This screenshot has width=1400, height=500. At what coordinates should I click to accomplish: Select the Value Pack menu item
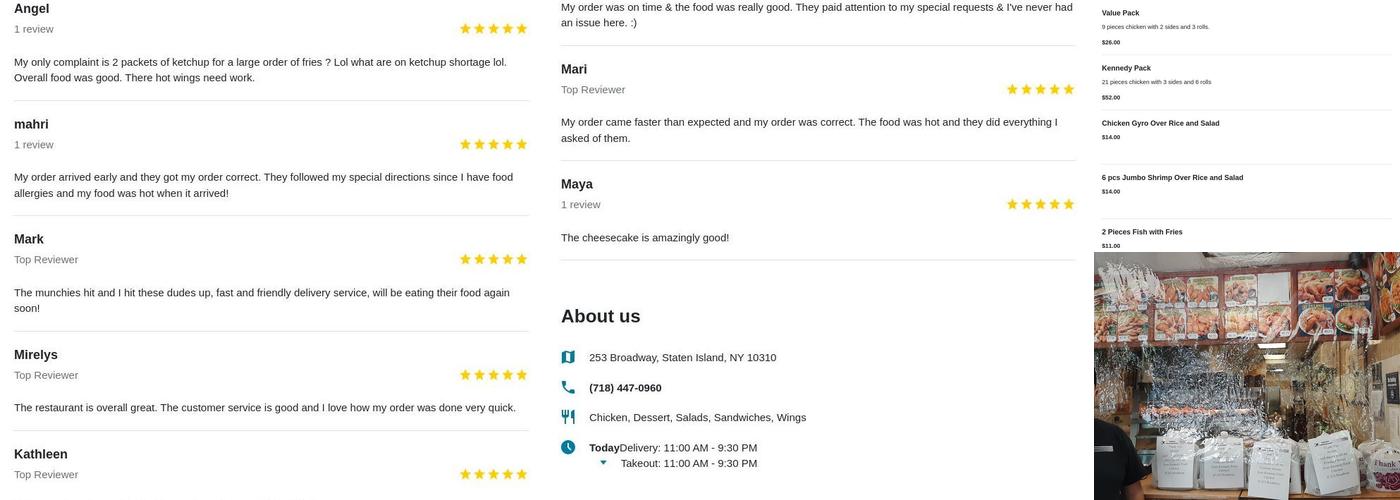[1120, 13]
